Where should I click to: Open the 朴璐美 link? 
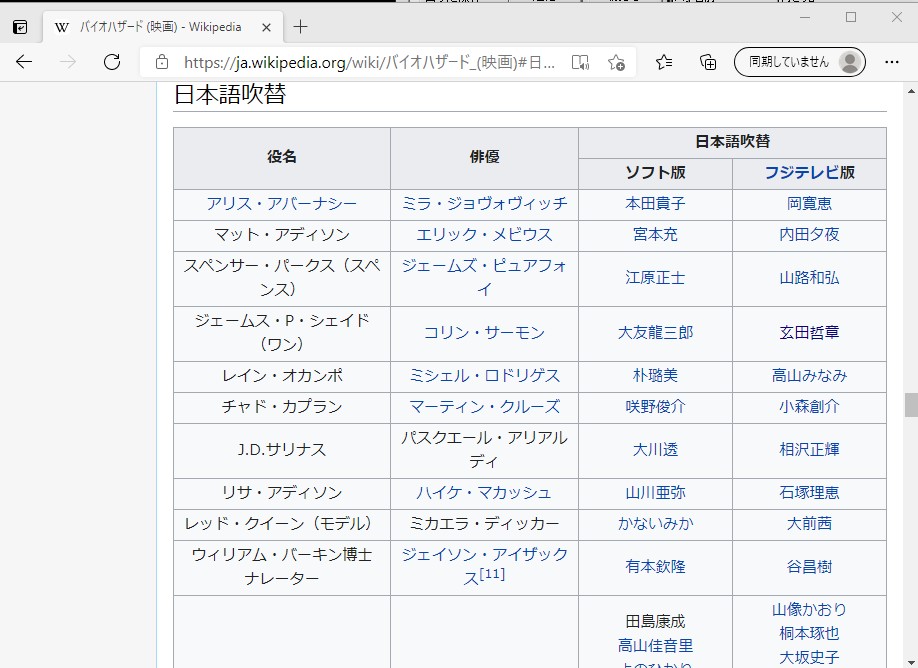coord(655,376)
